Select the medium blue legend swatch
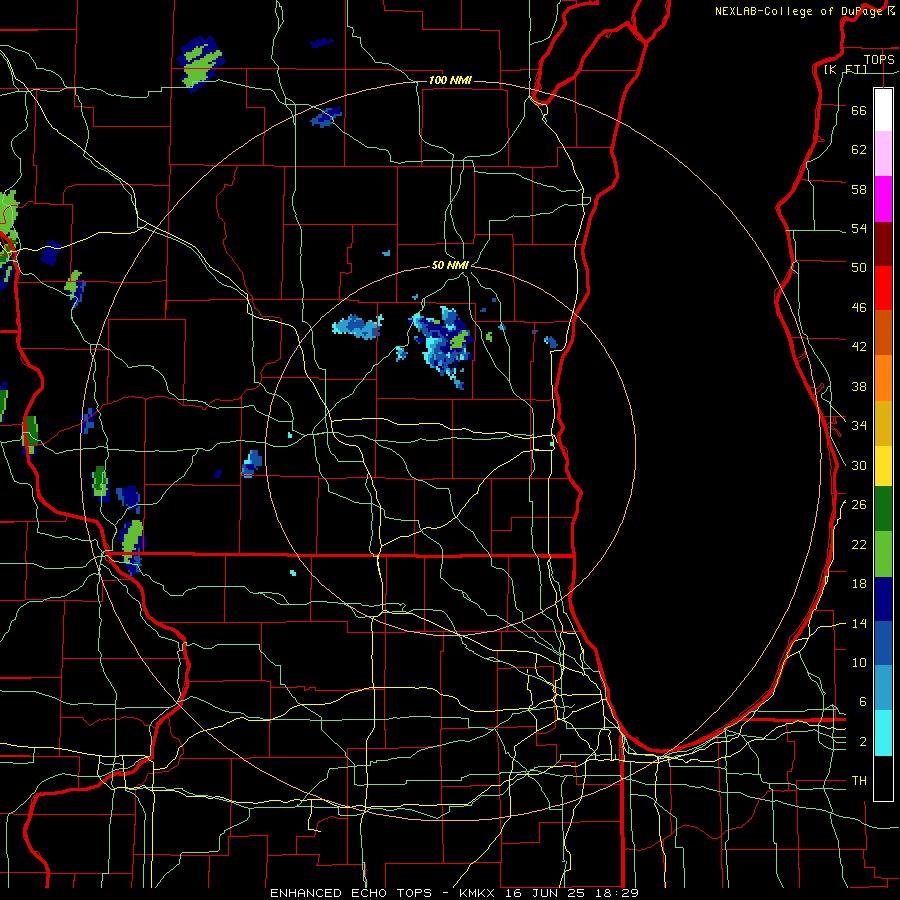This screenshot has height=900, width=900. [883, 643]
